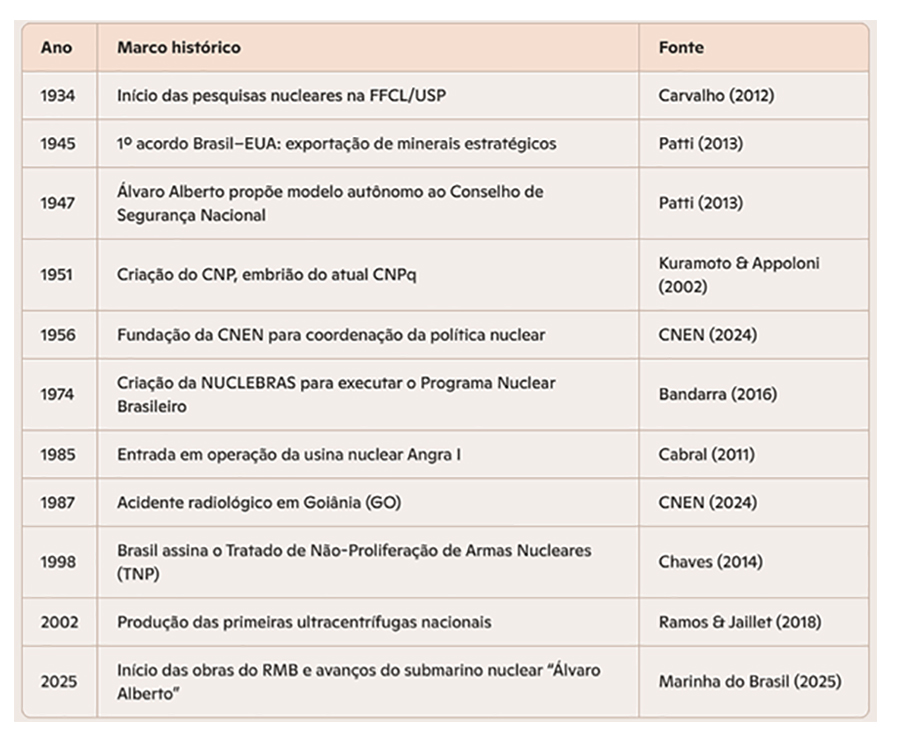
Task: Click the "Fonte" column header
Action: (681, 47)
